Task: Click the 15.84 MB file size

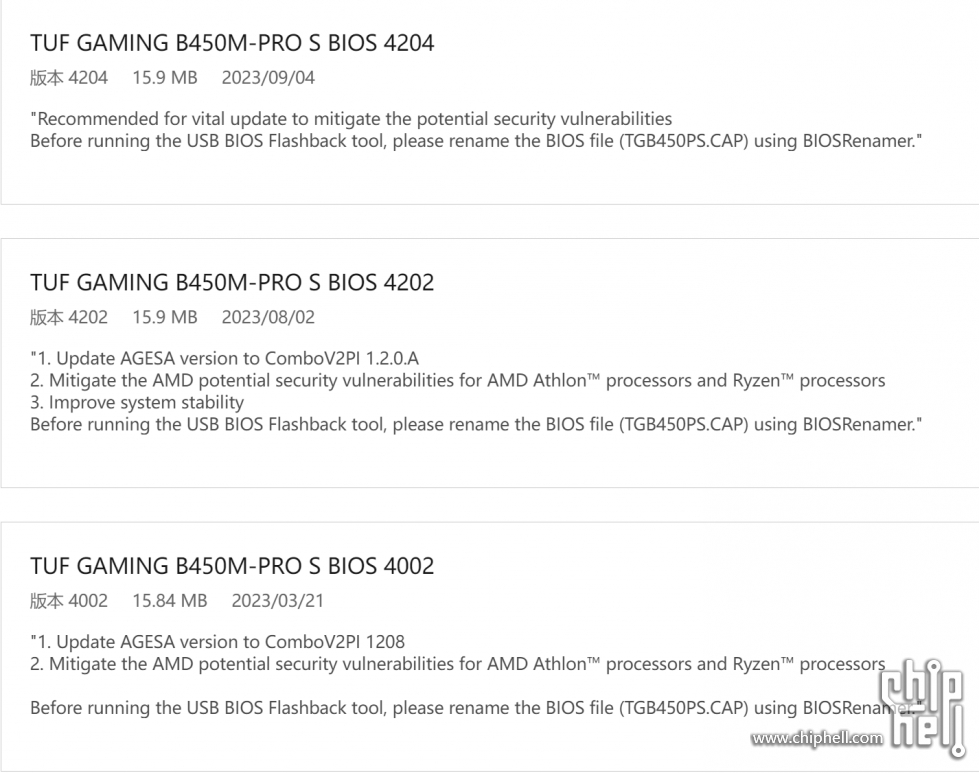Action: [170, 601]
